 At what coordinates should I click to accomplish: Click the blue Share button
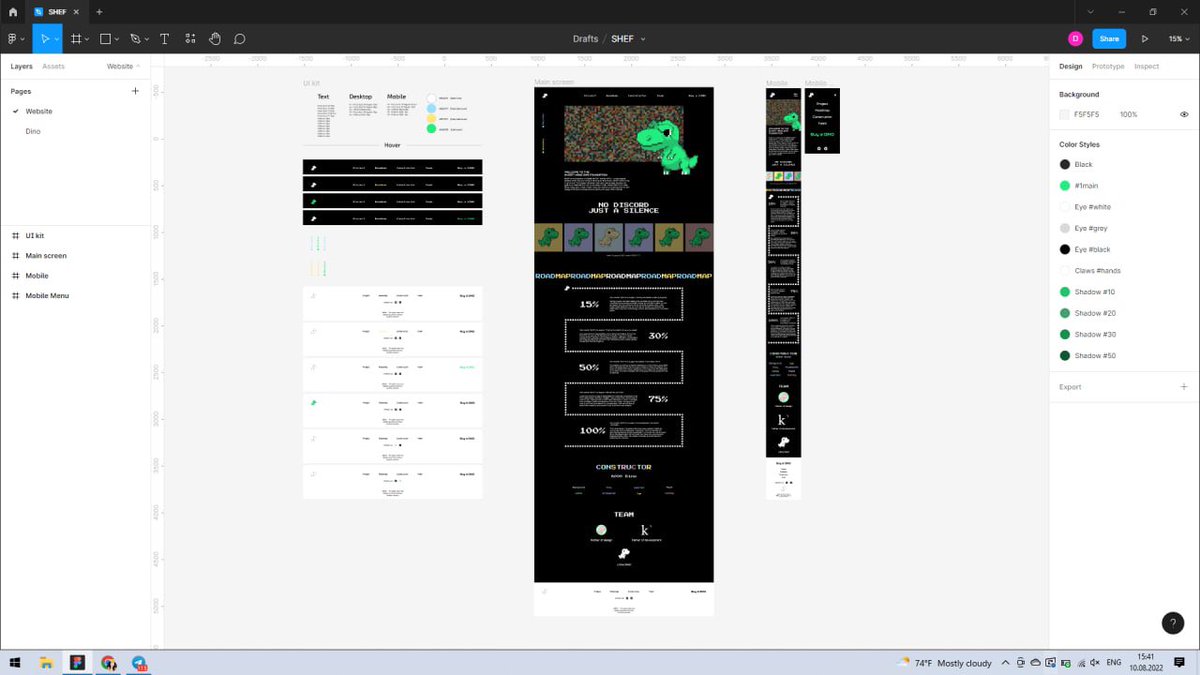coord(1109,38)
